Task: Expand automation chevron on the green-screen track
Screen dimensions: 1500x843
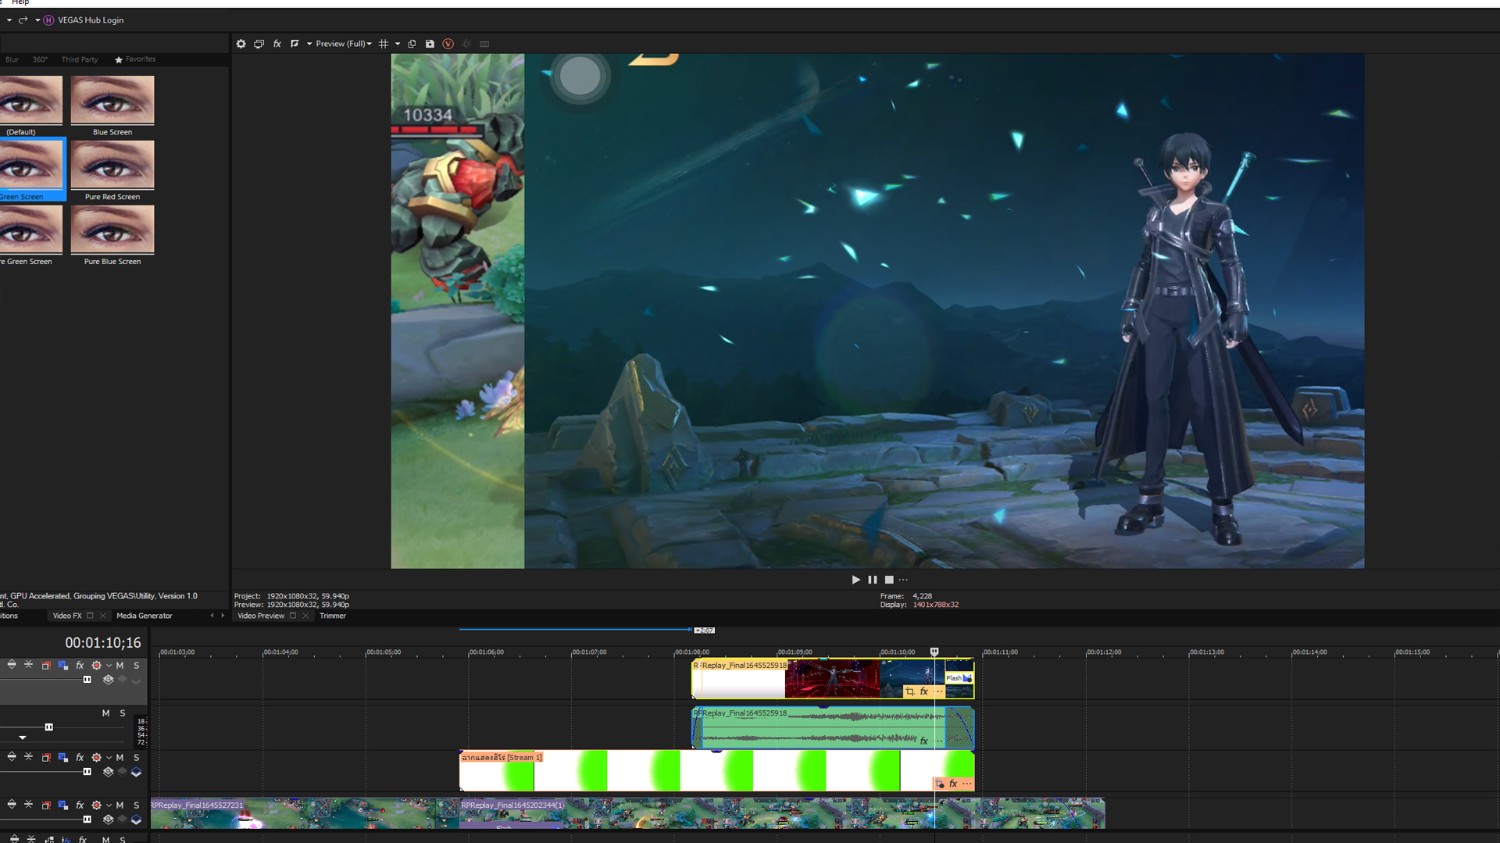Action: point(109,757)
